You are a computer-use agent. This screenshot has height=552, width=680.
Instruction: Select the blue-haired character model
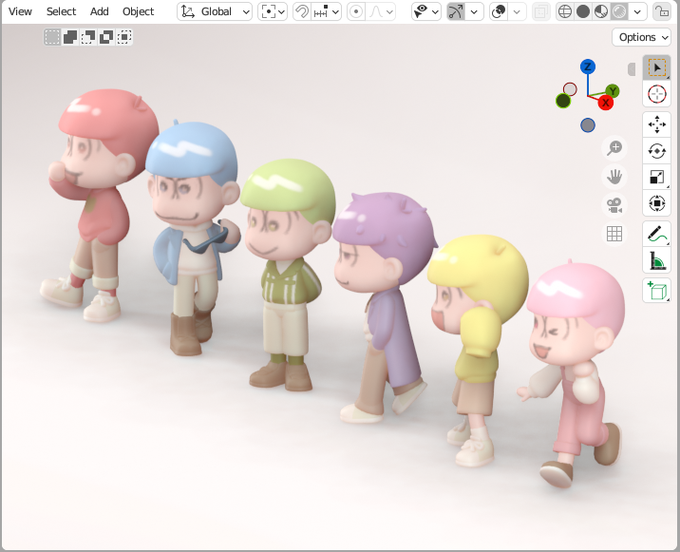[x=194, y=234]
